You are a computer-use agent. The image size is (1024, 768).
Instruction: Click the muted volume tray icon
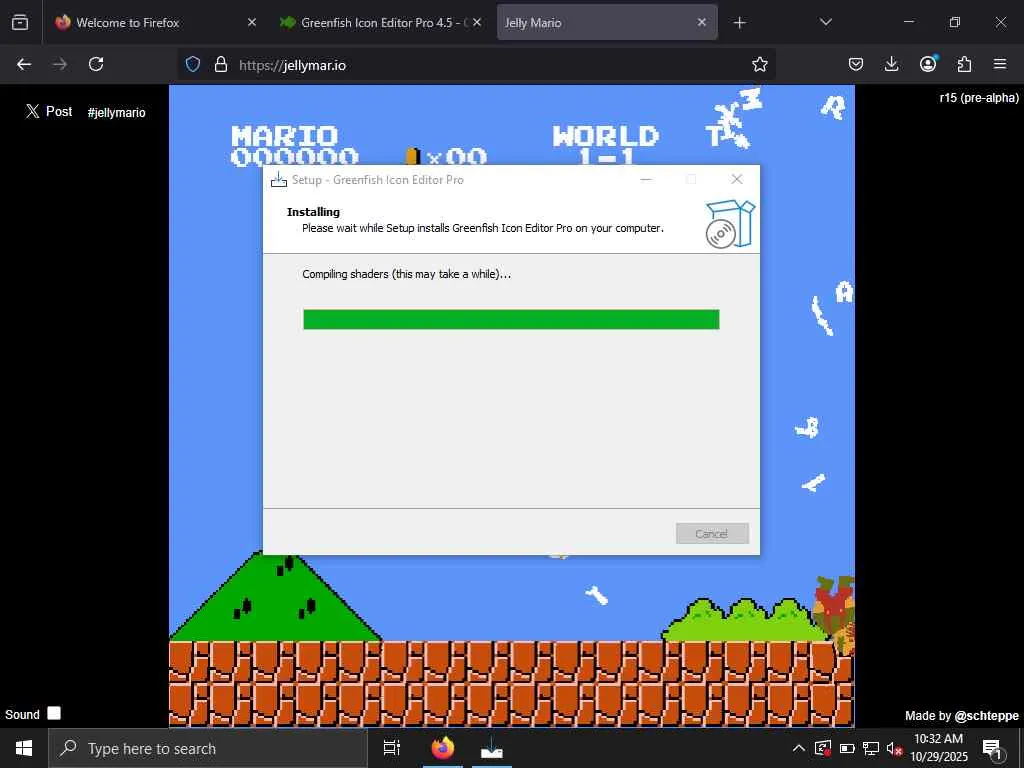tap(894, 748)
